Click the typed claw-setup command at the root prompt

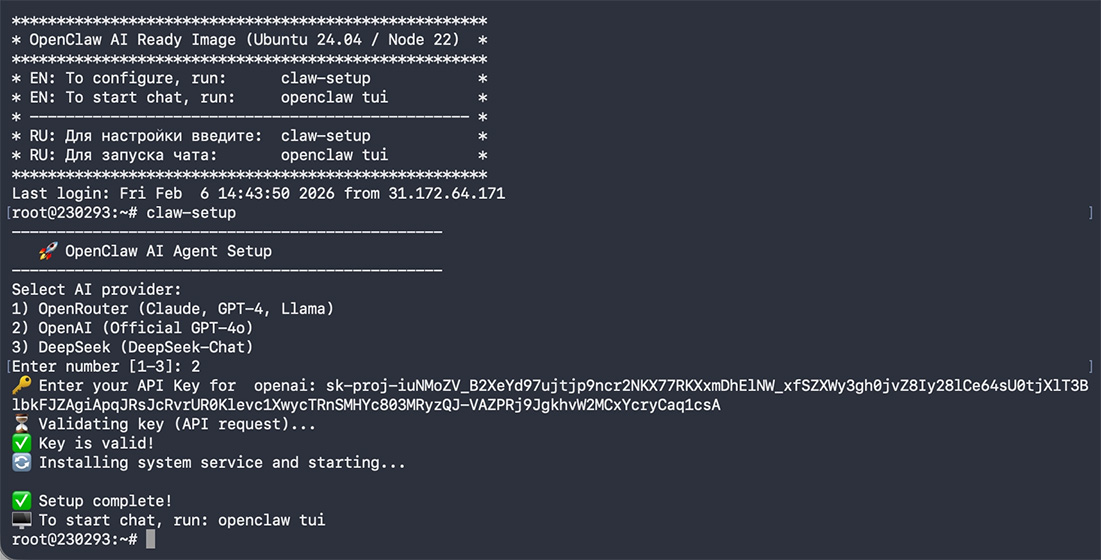pyautogui.click(x=191, y=213)
